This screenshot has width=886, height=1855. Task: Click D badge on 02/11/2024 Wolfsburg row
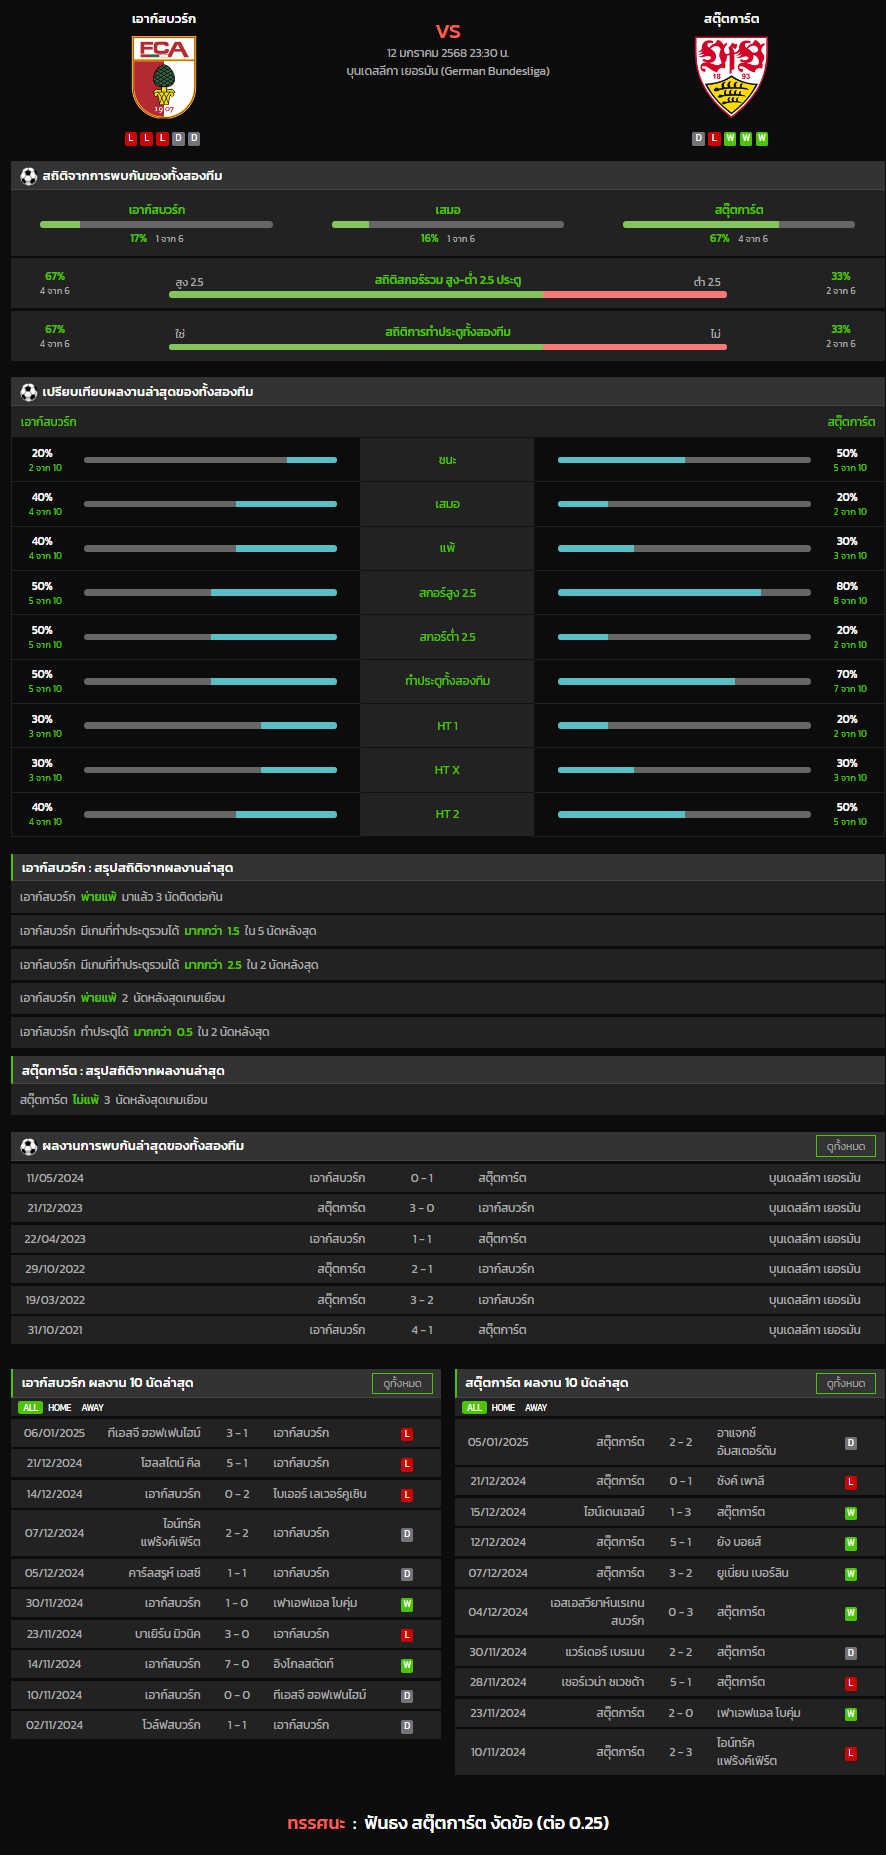pos(407,1726)
